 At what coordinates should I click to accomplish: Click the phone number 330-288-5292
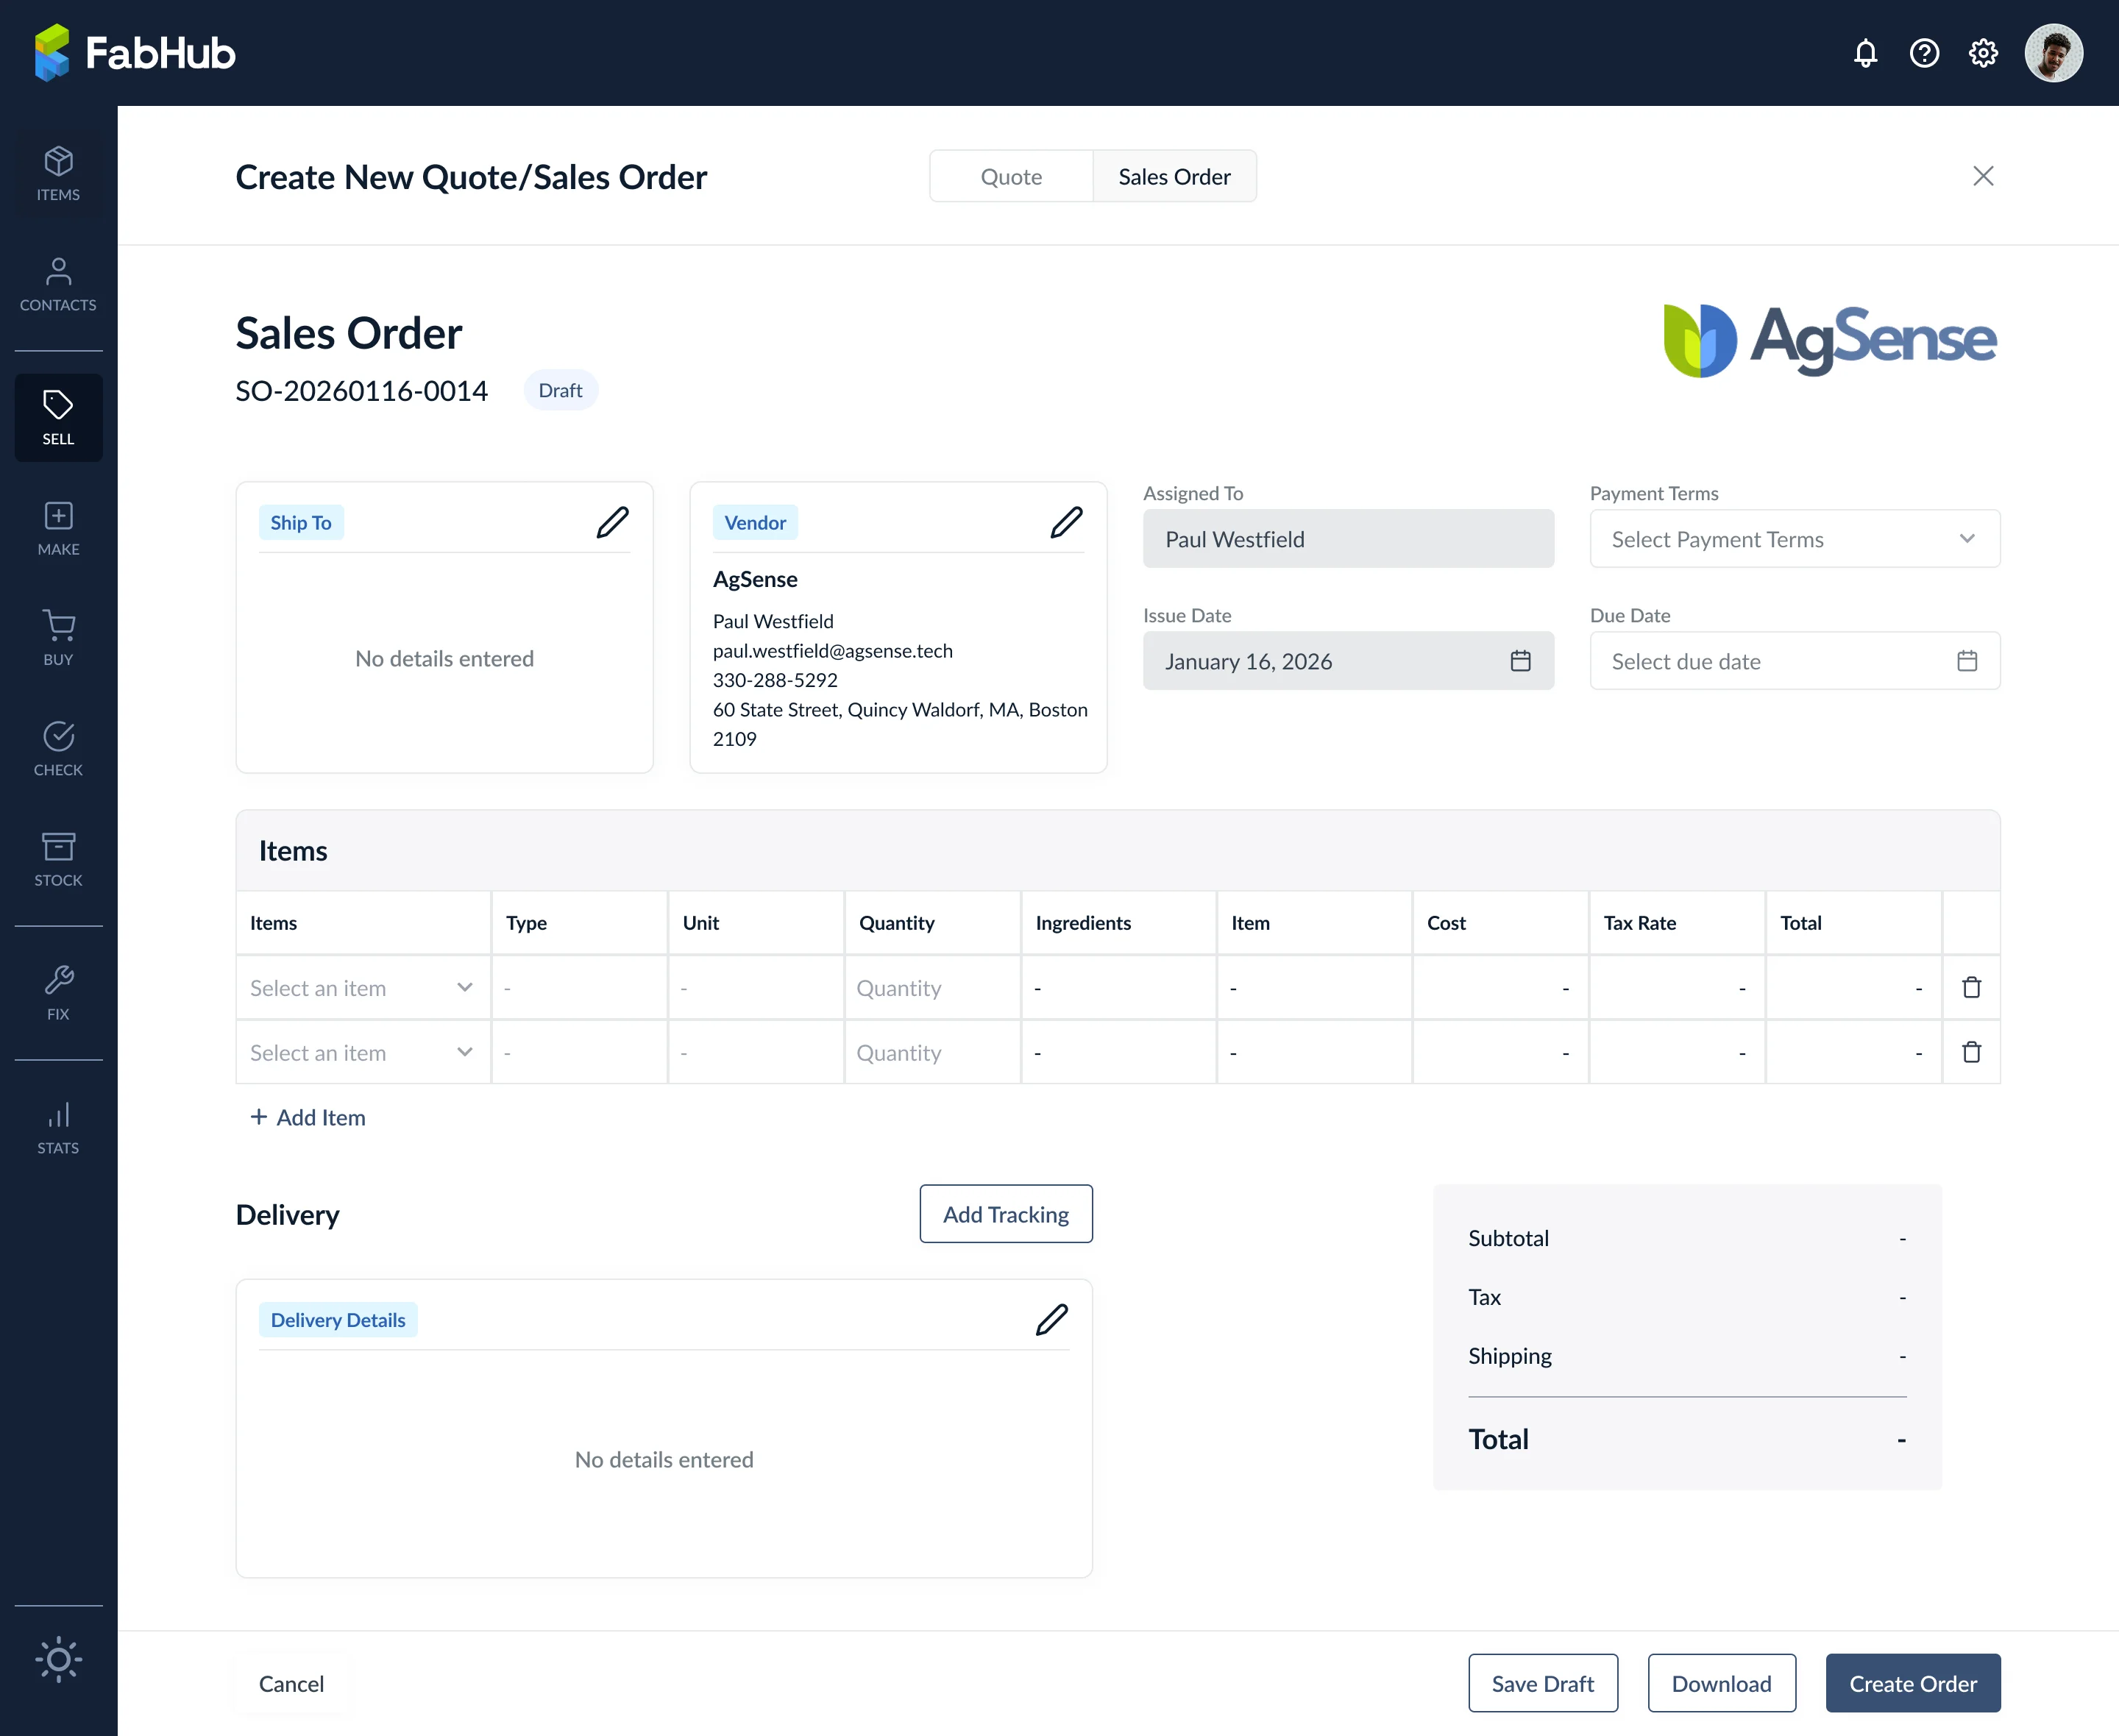775,680
